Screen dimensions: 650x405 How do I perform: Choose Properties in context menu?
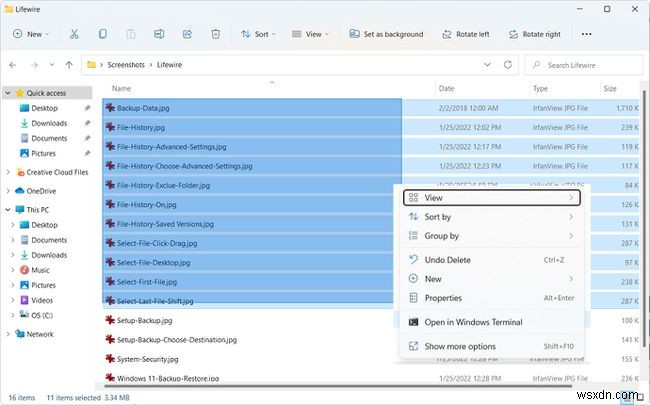coord(492,298)
